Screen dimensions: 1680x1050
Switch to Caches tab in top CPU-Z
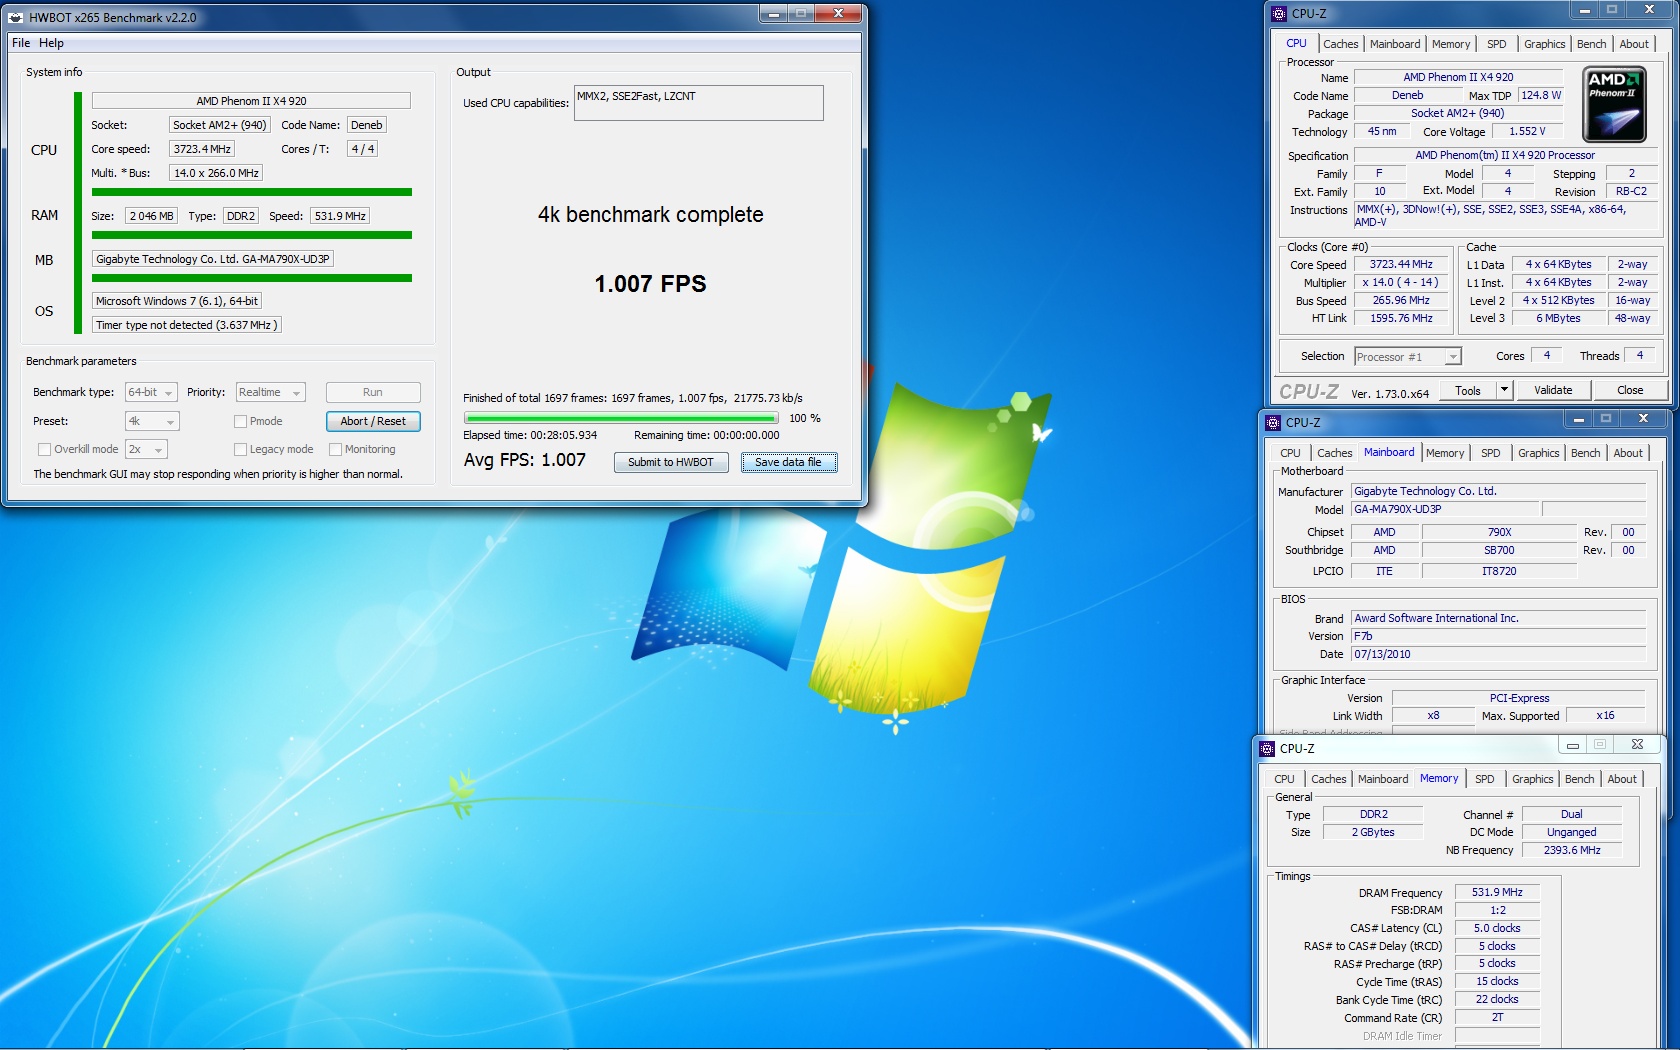point(1340,44)
